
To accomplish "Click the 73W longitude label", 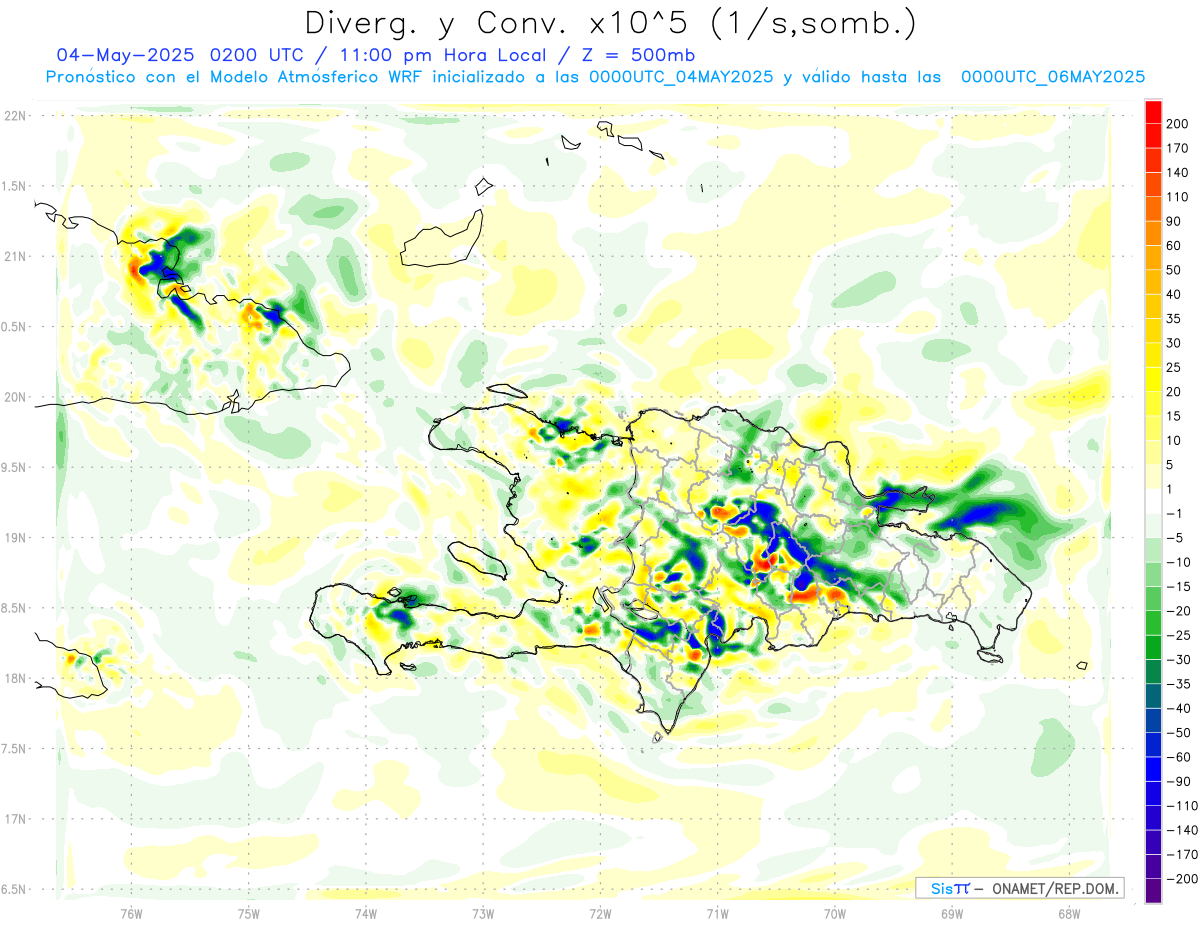I will tap(483, 913).
